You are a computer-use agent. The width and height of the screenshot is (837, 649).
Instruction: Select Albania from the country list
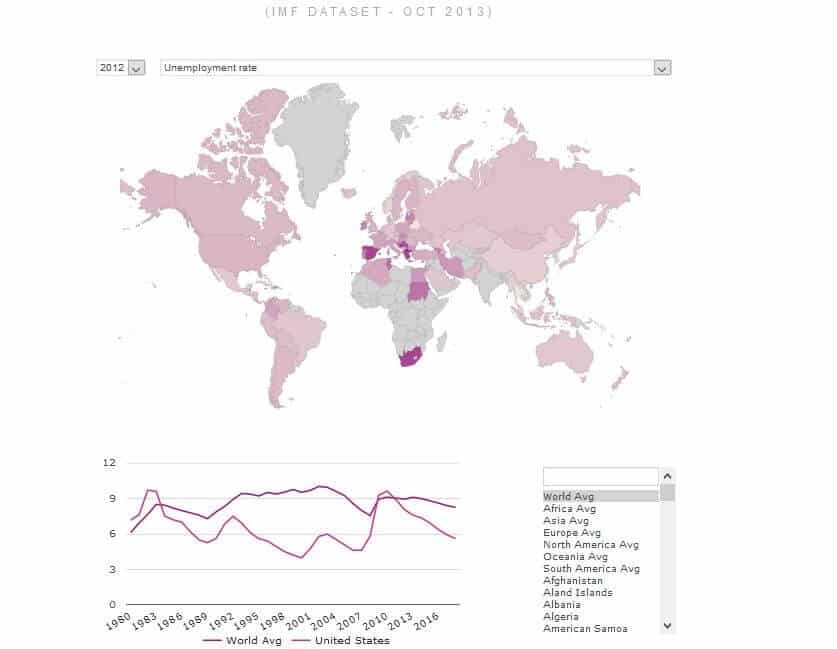pyautogui.click(x=564, y=605)
